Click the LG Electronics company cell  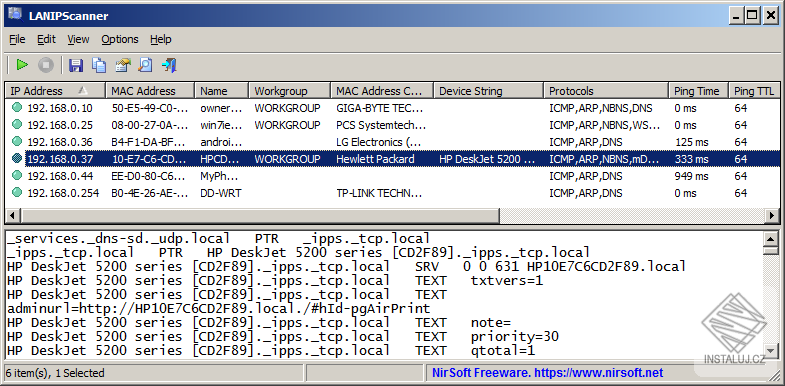coord(378,142)
